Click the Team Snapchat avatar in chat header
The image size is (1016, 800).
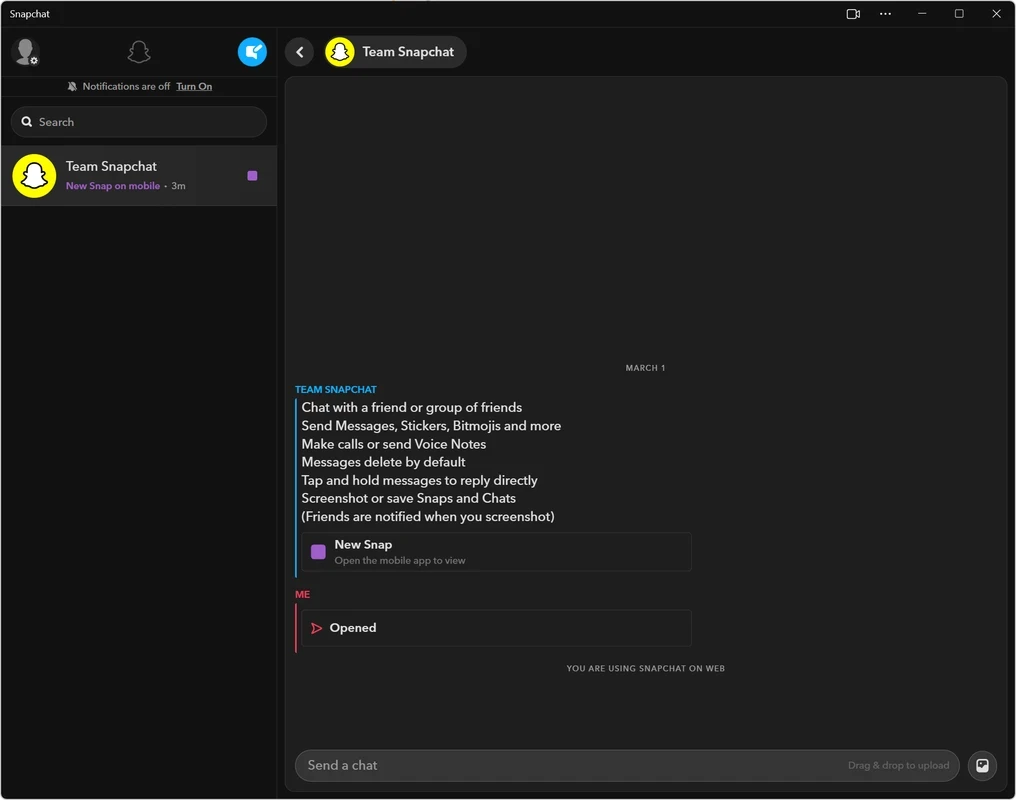coord(340,52)
